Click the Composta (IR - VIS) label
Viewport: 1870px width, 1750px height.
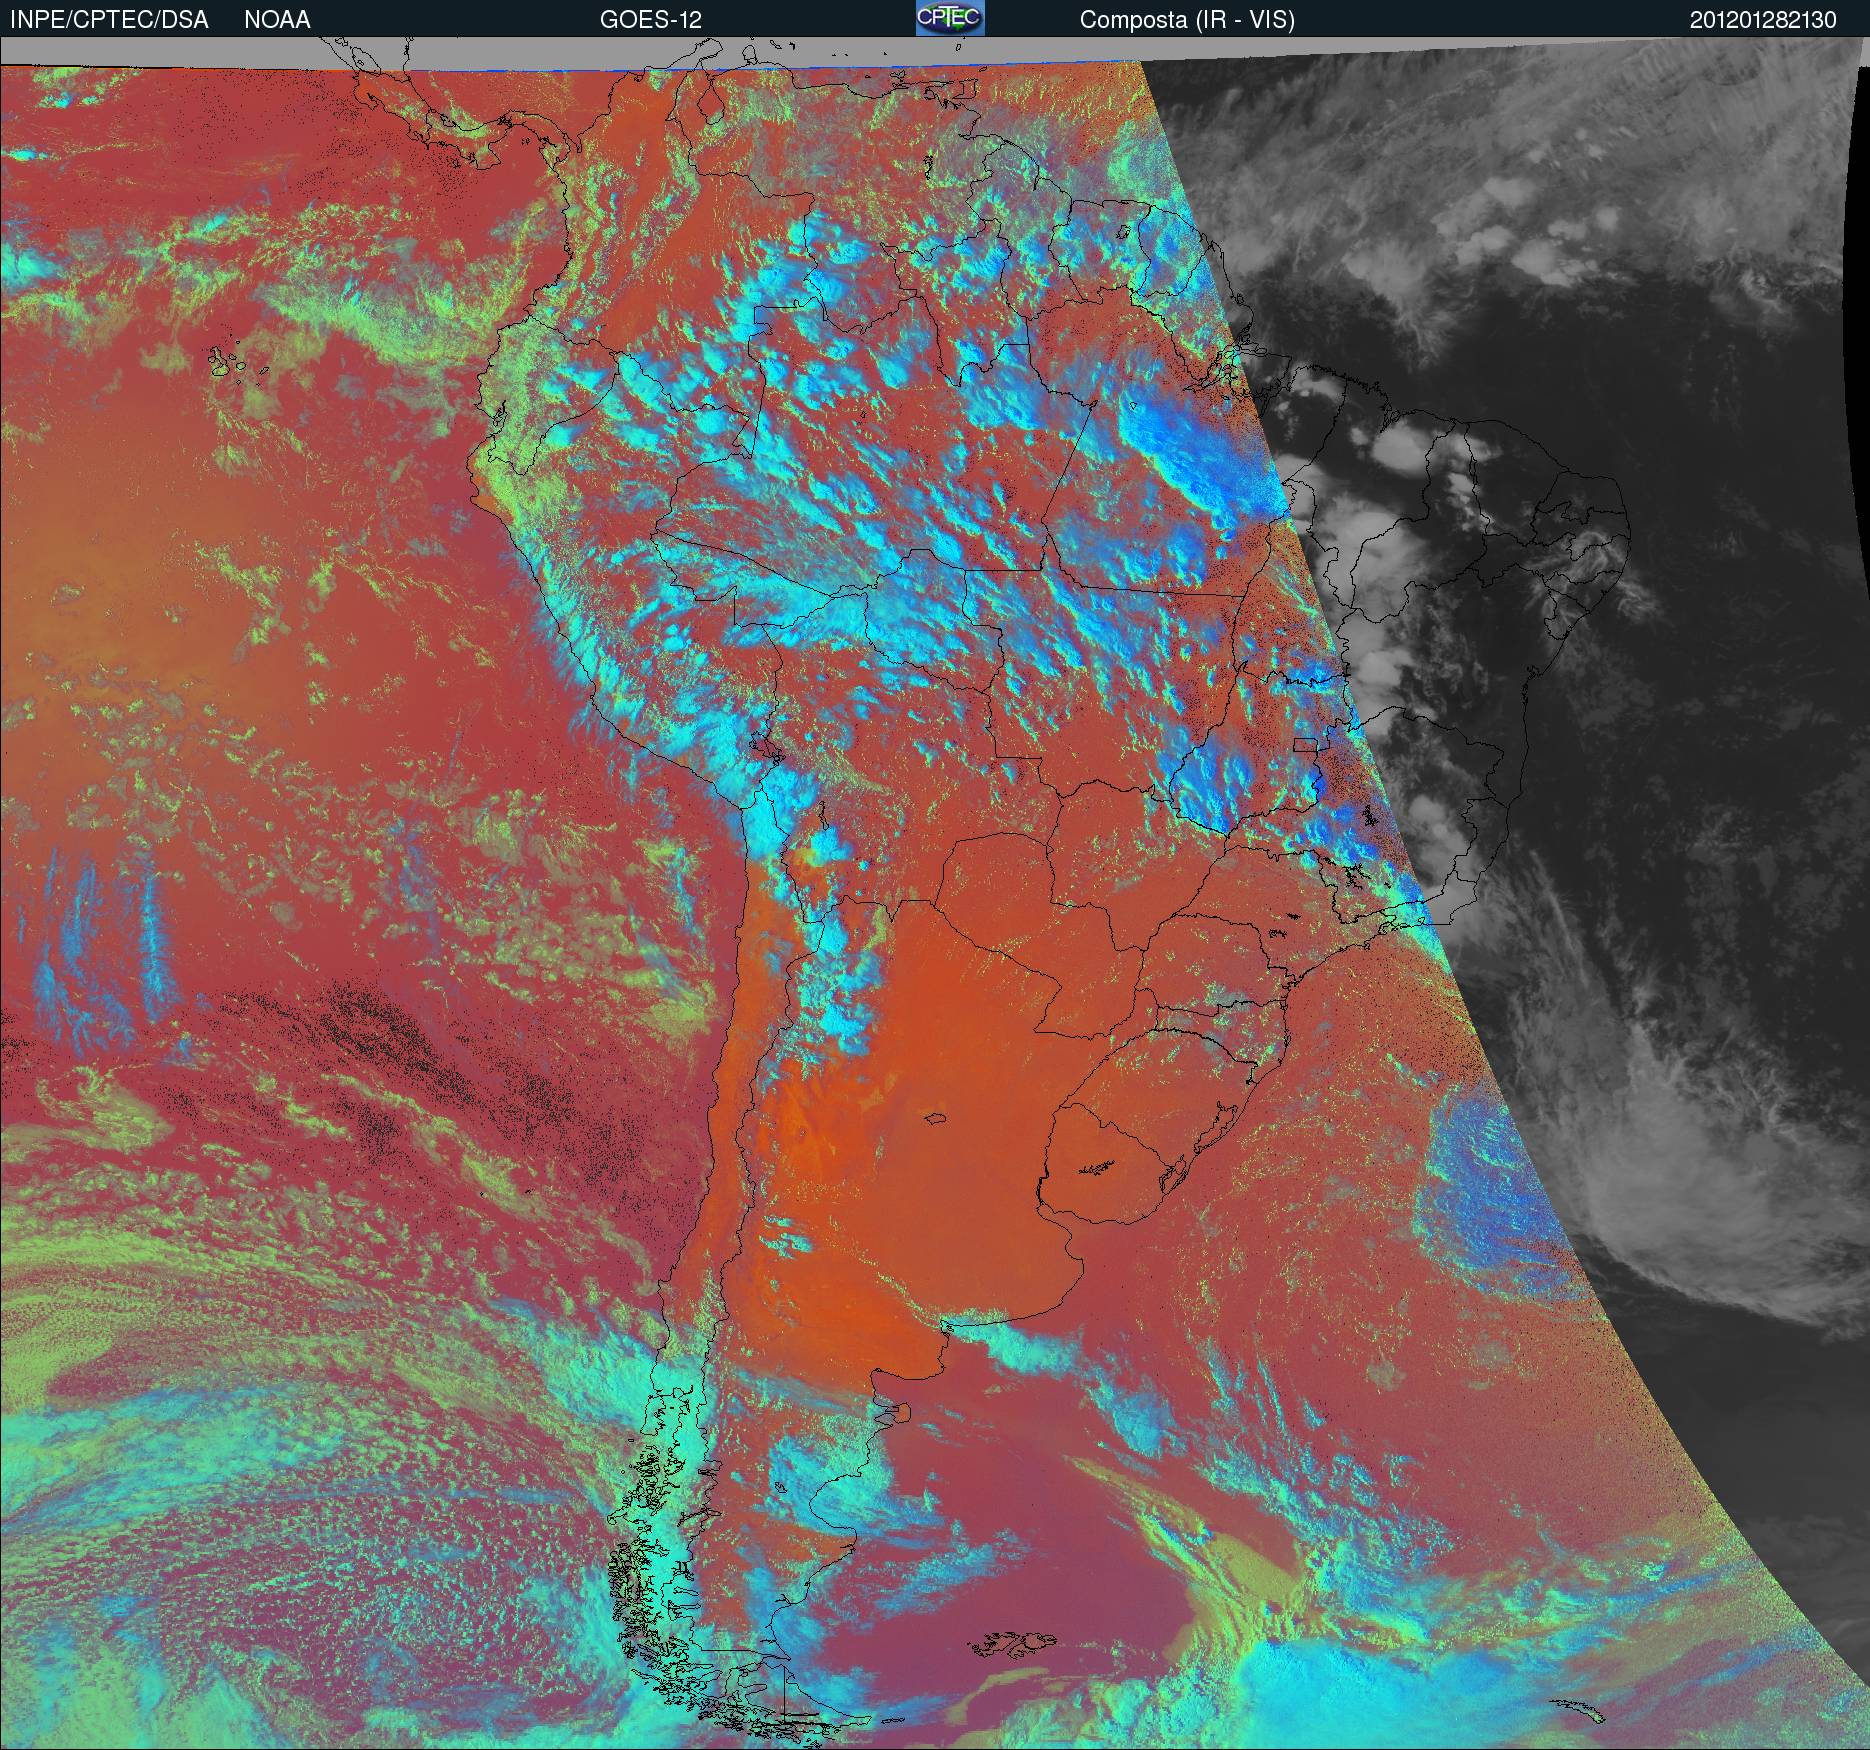click(x=1187, y=20)
